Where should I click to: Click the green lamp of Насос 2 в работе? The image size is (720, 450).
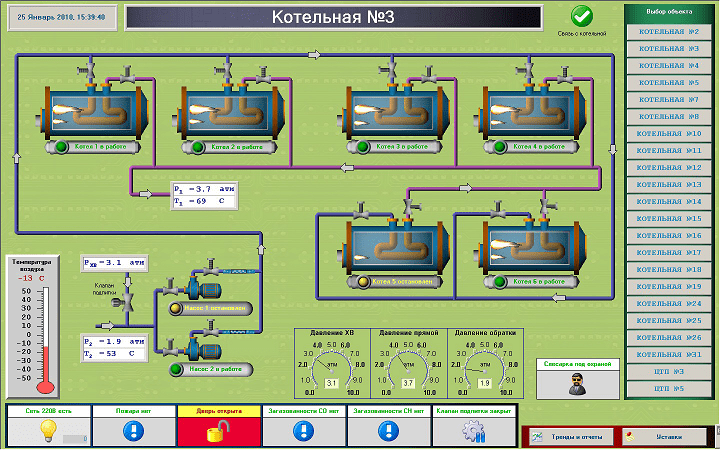(x=175, y=369)
